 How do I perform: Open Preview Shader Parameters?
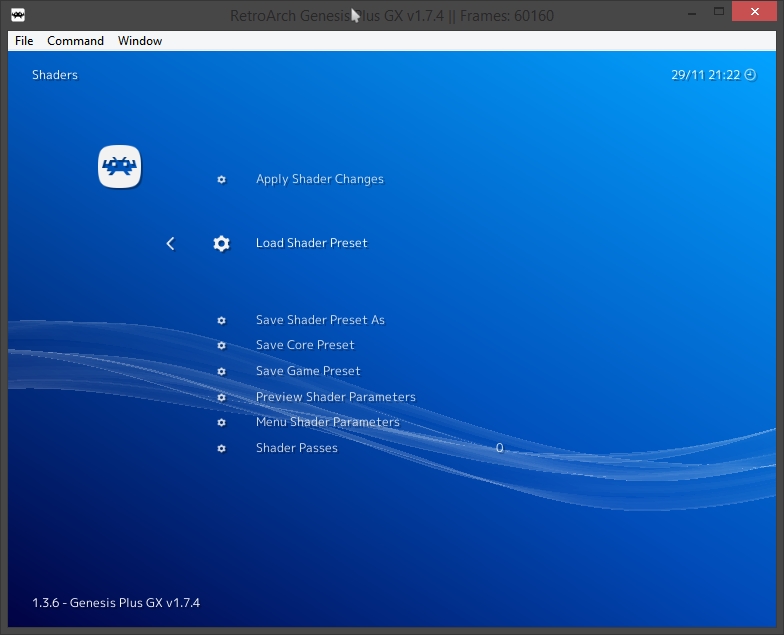(336, 397)
